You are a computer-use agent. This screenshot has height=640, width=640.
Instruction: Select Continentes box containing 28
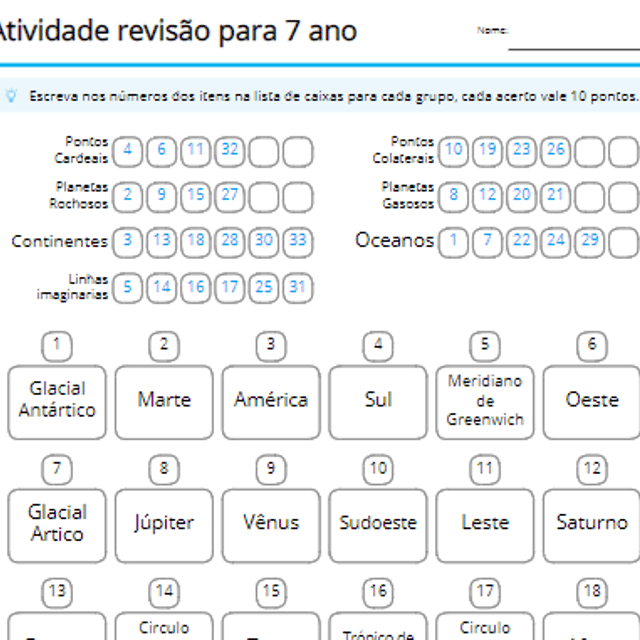230,242
